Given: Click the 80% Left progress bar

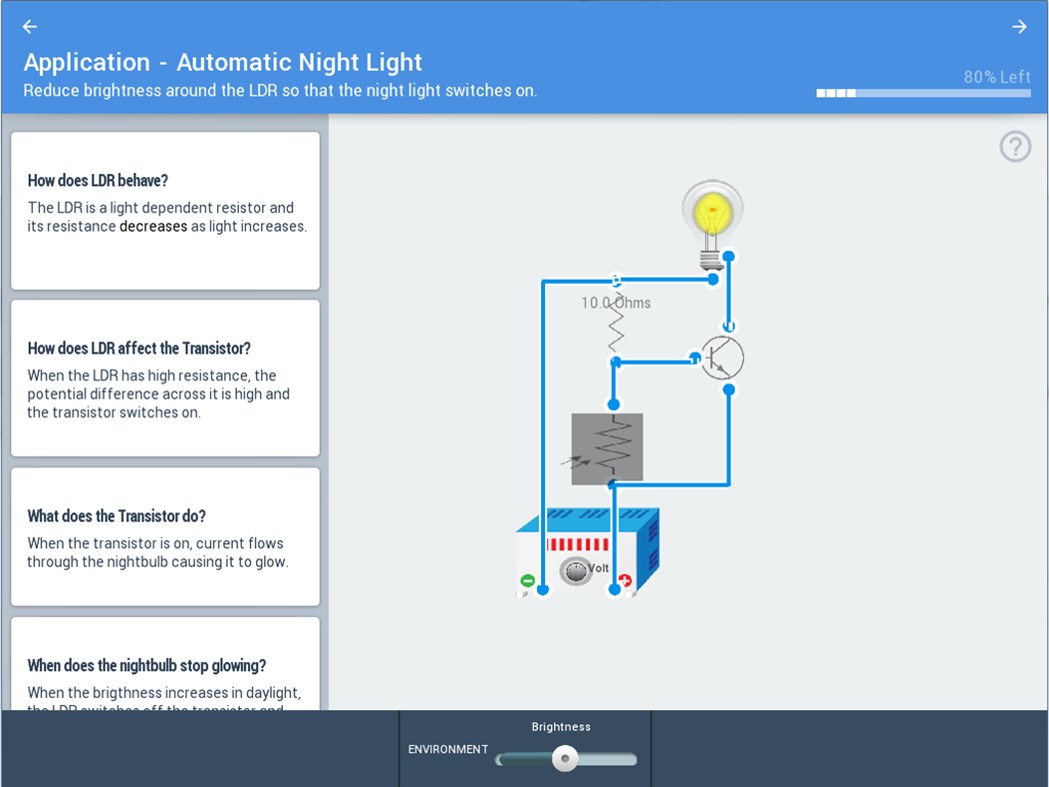Looking at the screenshot, I should (x=922, y=92).
